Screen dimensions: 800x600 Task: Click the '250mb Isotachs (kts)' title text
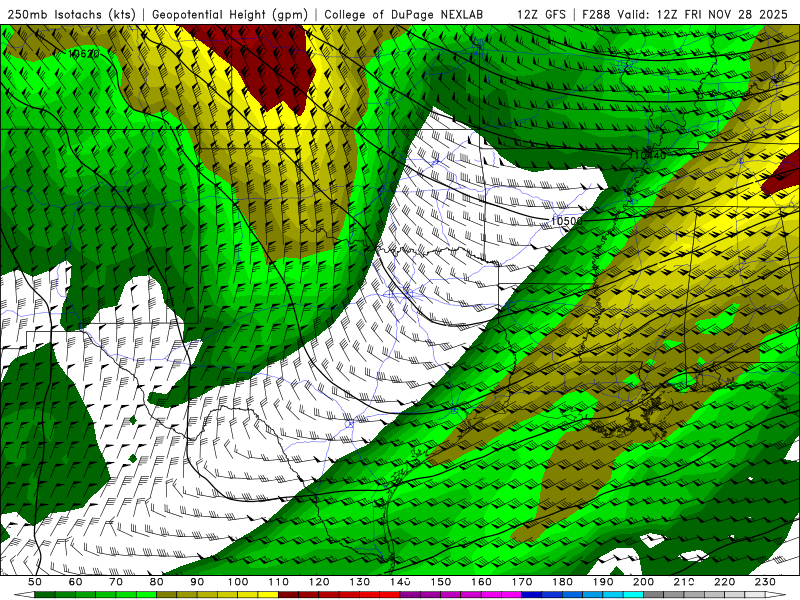[71, 14]
